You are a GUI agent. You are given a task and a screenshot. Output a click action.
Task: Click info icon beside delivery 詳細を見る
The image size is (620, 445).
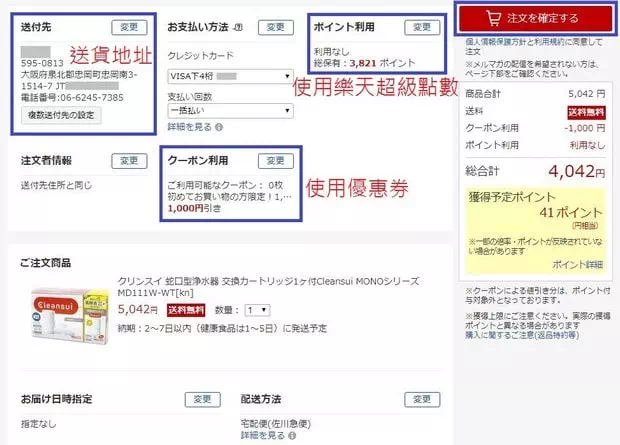pos(292,436)
